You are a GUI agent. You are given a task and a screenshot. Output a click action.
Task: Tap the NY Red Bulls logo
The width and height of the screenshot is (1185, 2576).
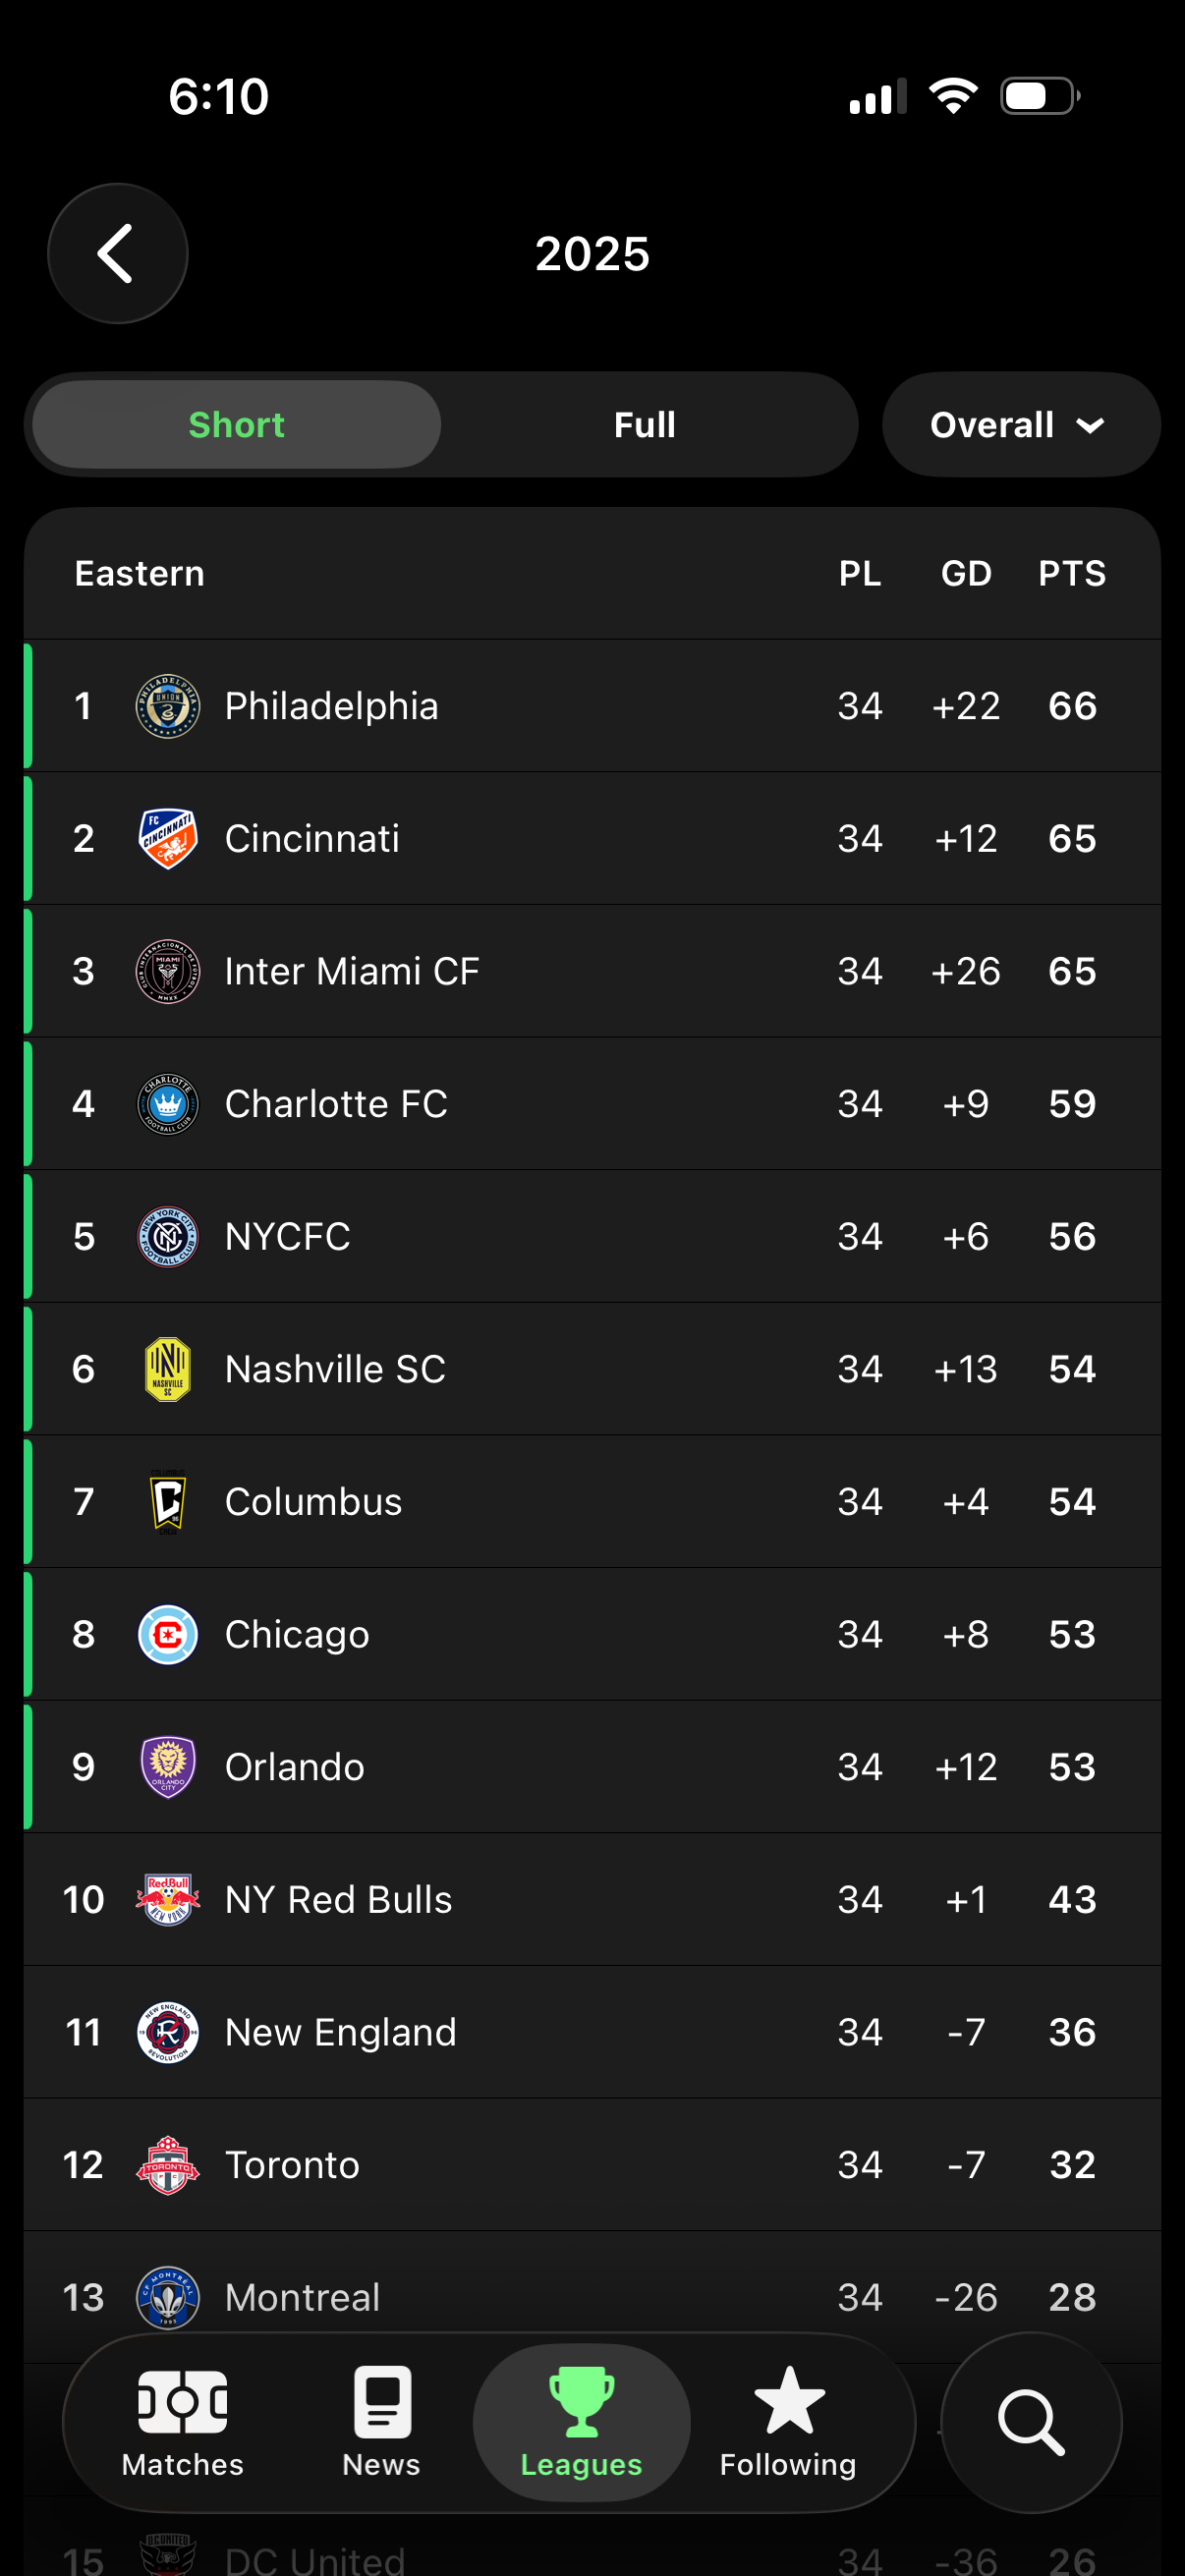click(x=167, y=1899)
